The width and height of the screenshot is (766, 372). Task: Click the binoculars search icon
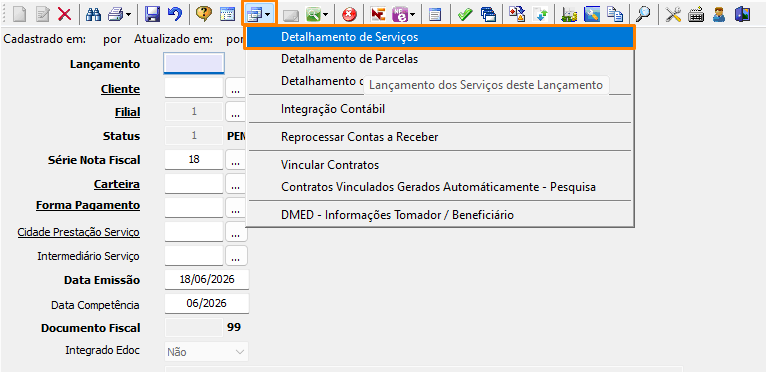(x=93, y=15)
